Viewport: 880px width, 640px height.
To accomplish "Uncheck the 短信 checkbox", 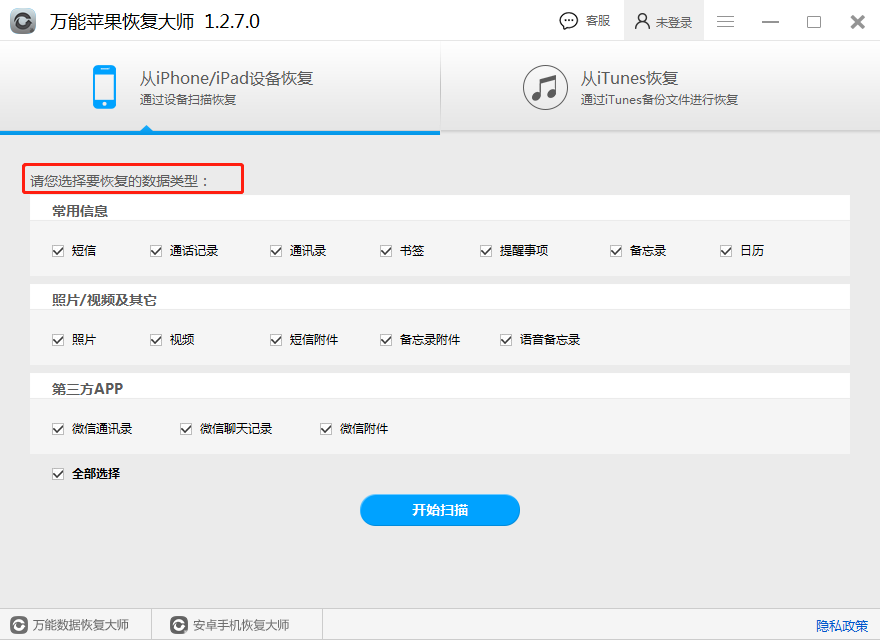I will pyautogui.click(x=58, y=251).
